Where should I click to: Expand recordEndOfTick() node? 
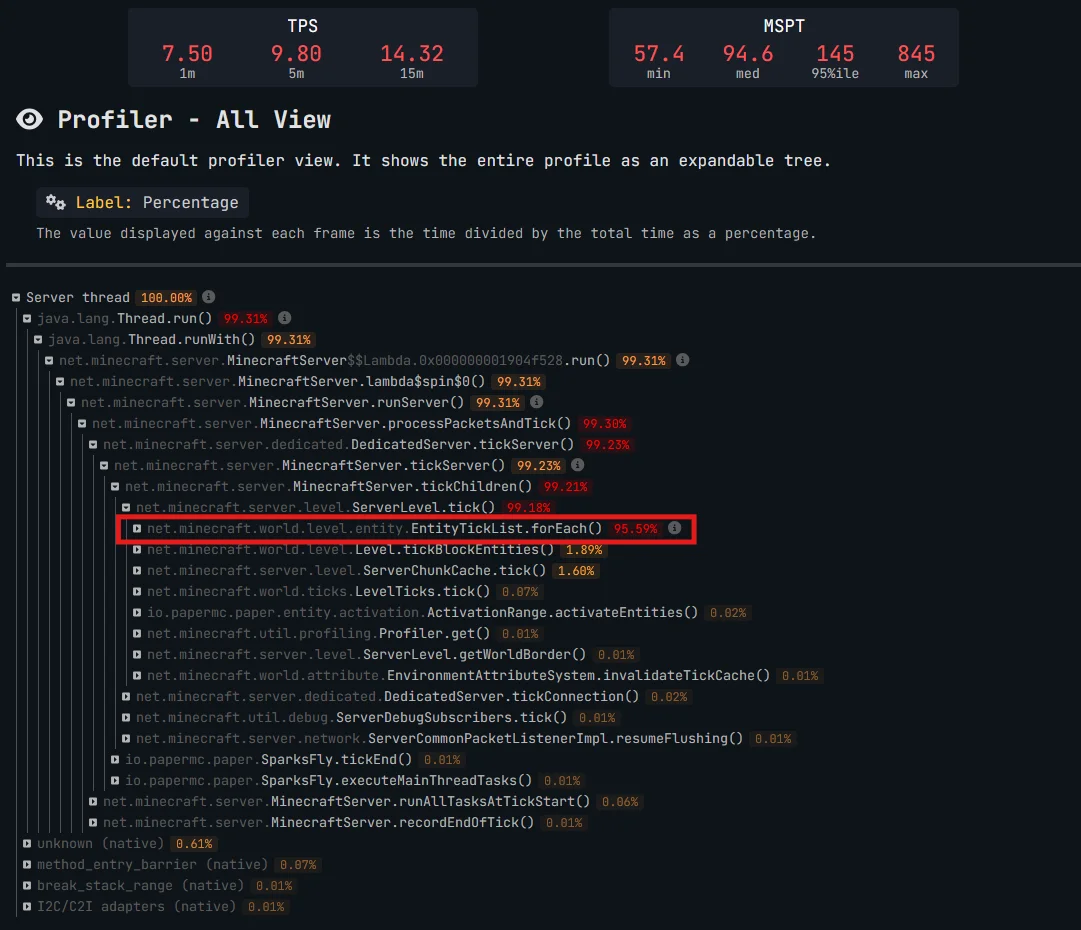point(93,823)
